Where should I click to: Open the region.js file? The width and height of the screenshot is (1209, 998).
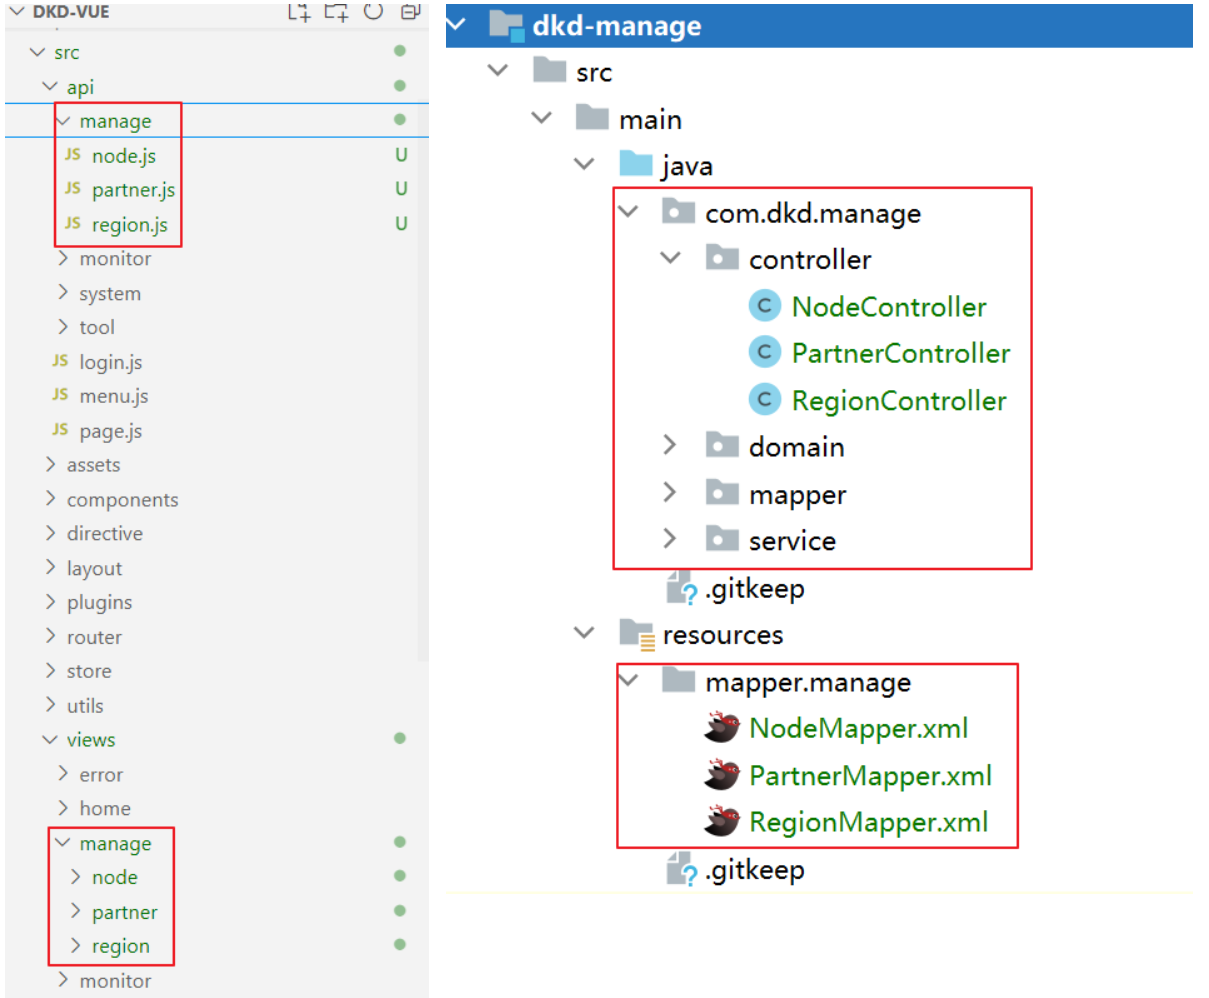point(130,225)
